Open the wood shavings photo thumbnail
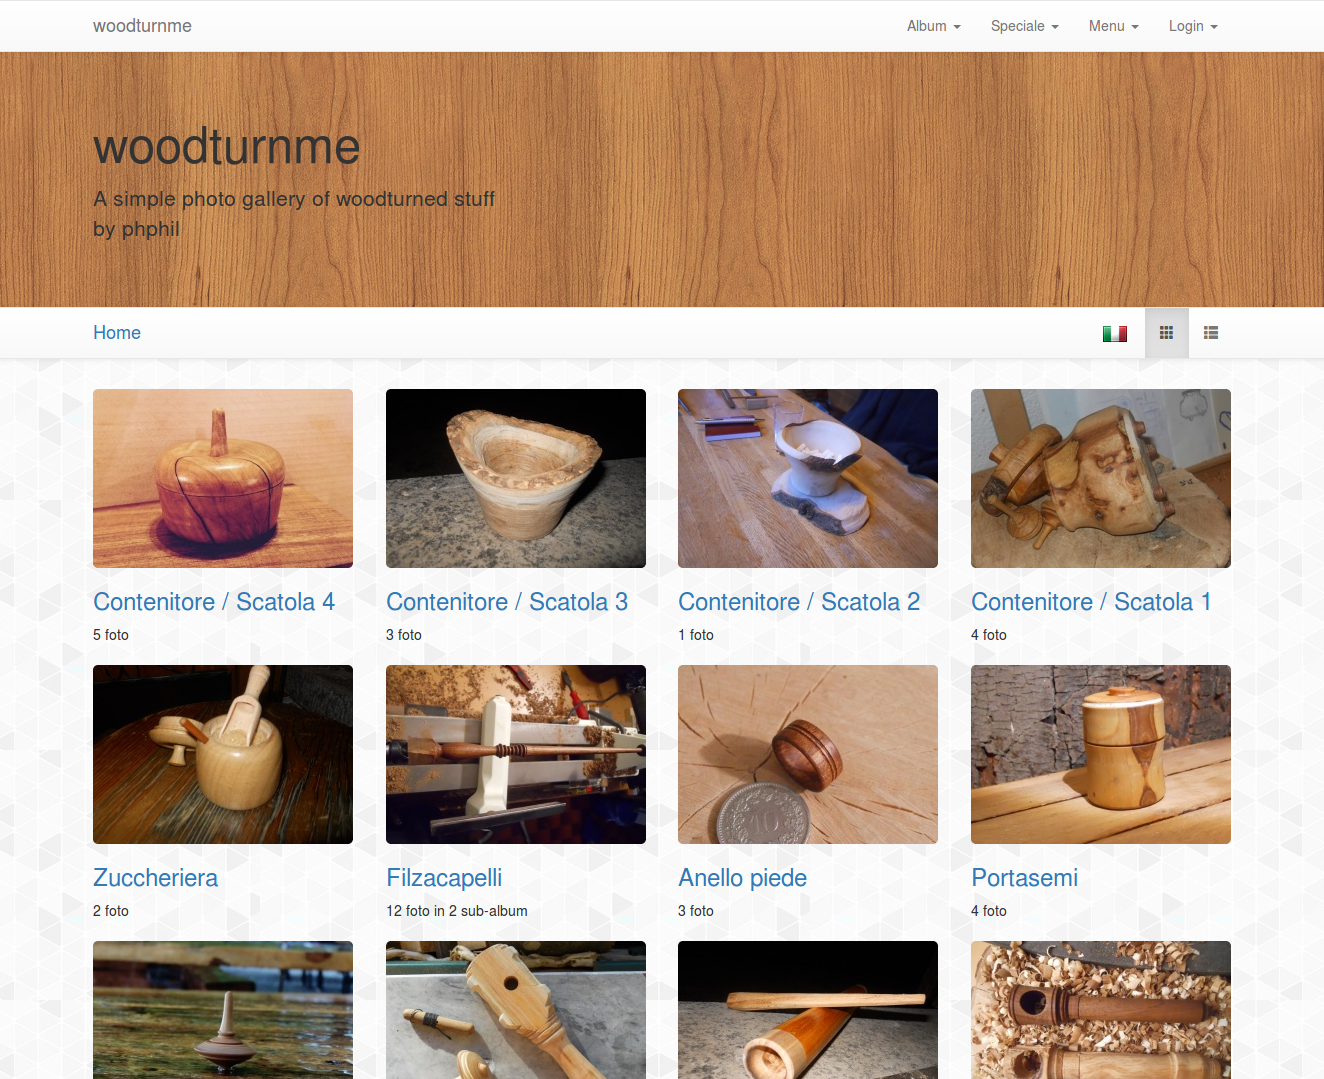Screen dimensions: 1324x1079 point(1101,1010)
